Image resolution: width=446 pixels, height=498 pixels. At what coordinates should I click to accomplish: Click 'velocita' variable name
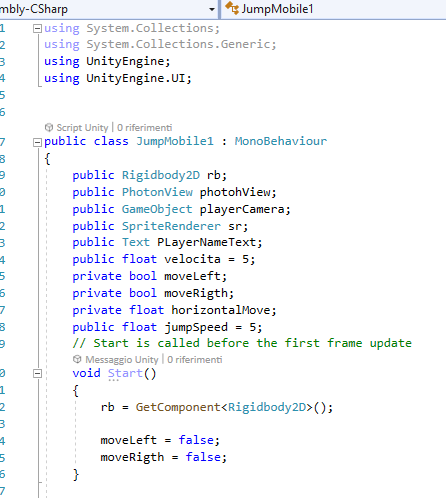click(x=192, y=259)
